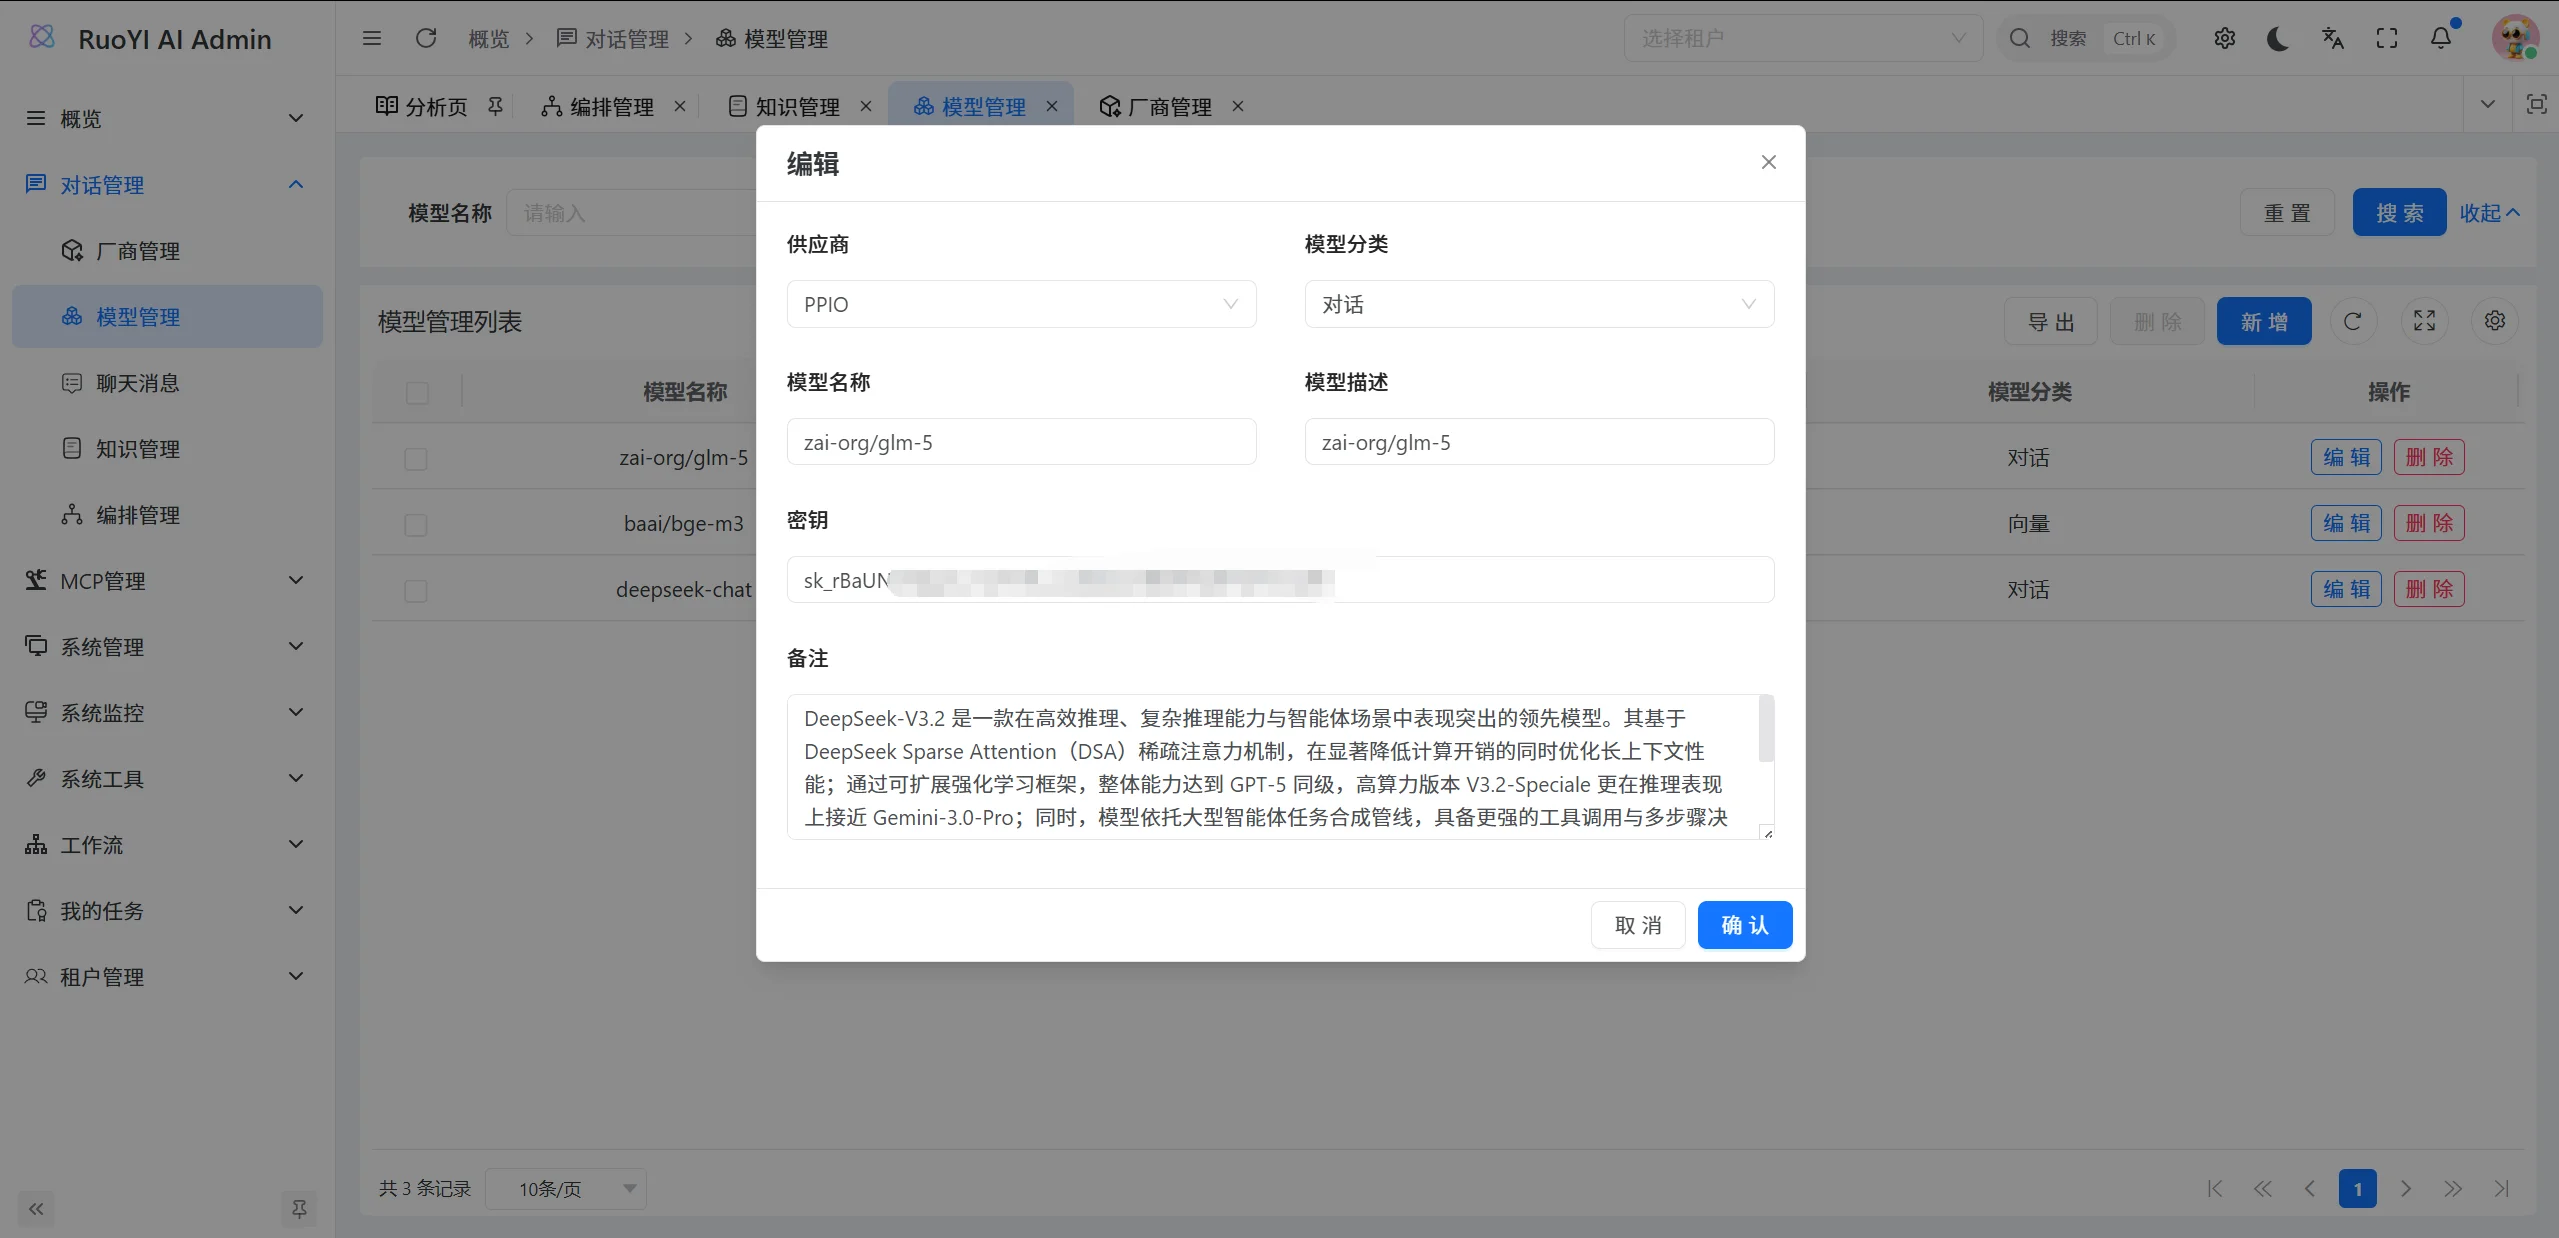The height and width of the screenshot is (1238, 2559).
Task: Open the 供应商 PPIO dropdown
Action: point(1019,303)
